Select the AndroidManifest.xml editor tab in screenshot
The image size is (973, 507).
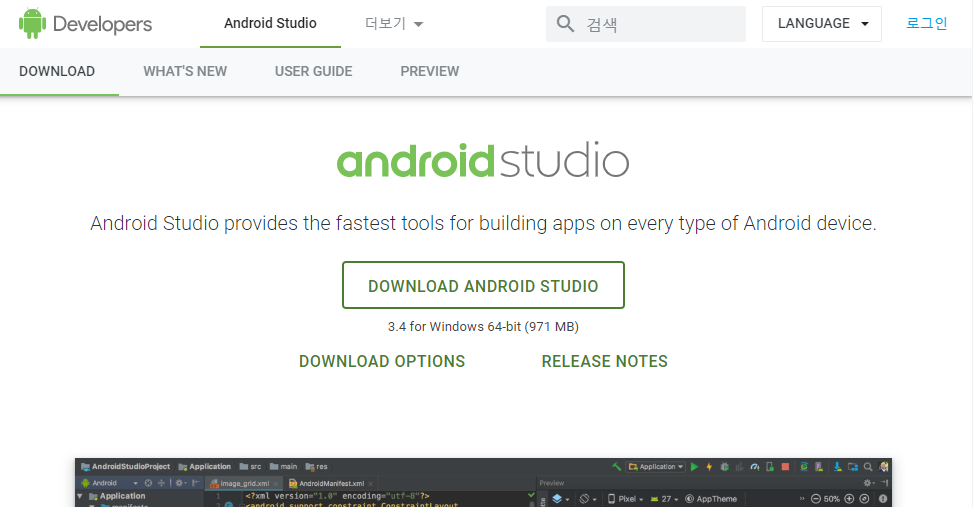[332, 483]
